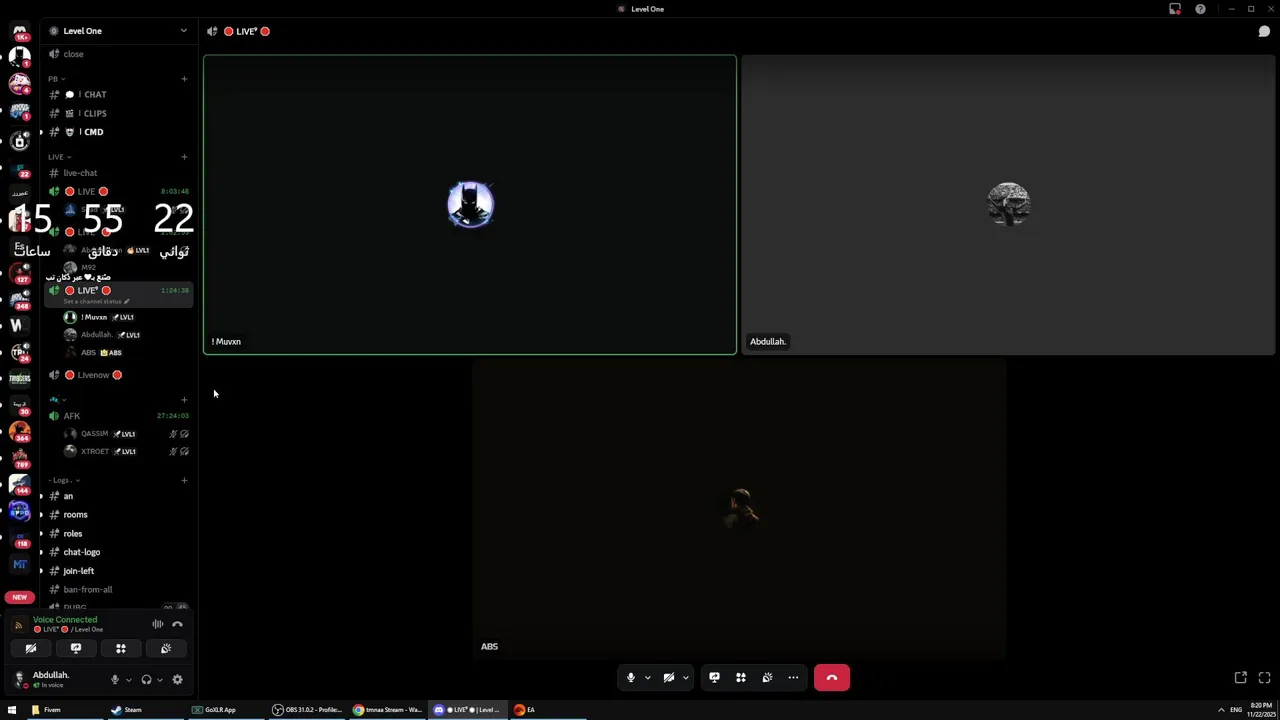Open soundboard from the call bar
This screenshot has height=720, width=1280.
pyautogui.click(x=767, y=677)
